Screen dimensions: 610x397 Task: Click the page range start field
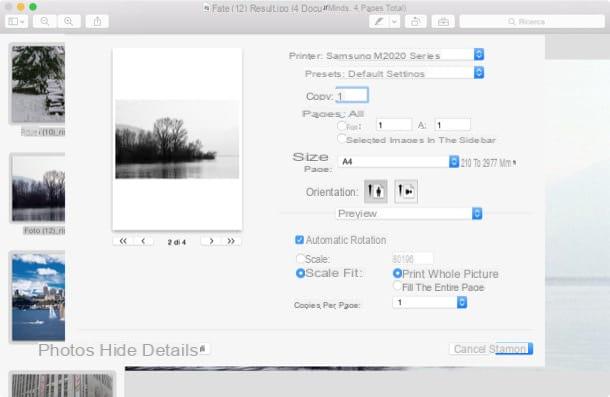point(394,125)
